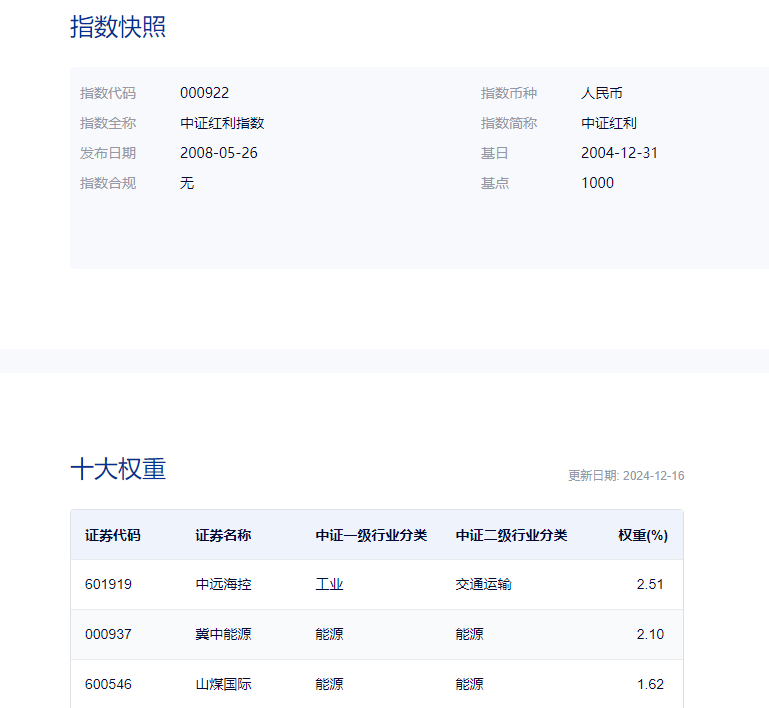Screen dimensions: 769x708
Task: Select the 中远海控 security name cell
Action: (x=223, y=584)
